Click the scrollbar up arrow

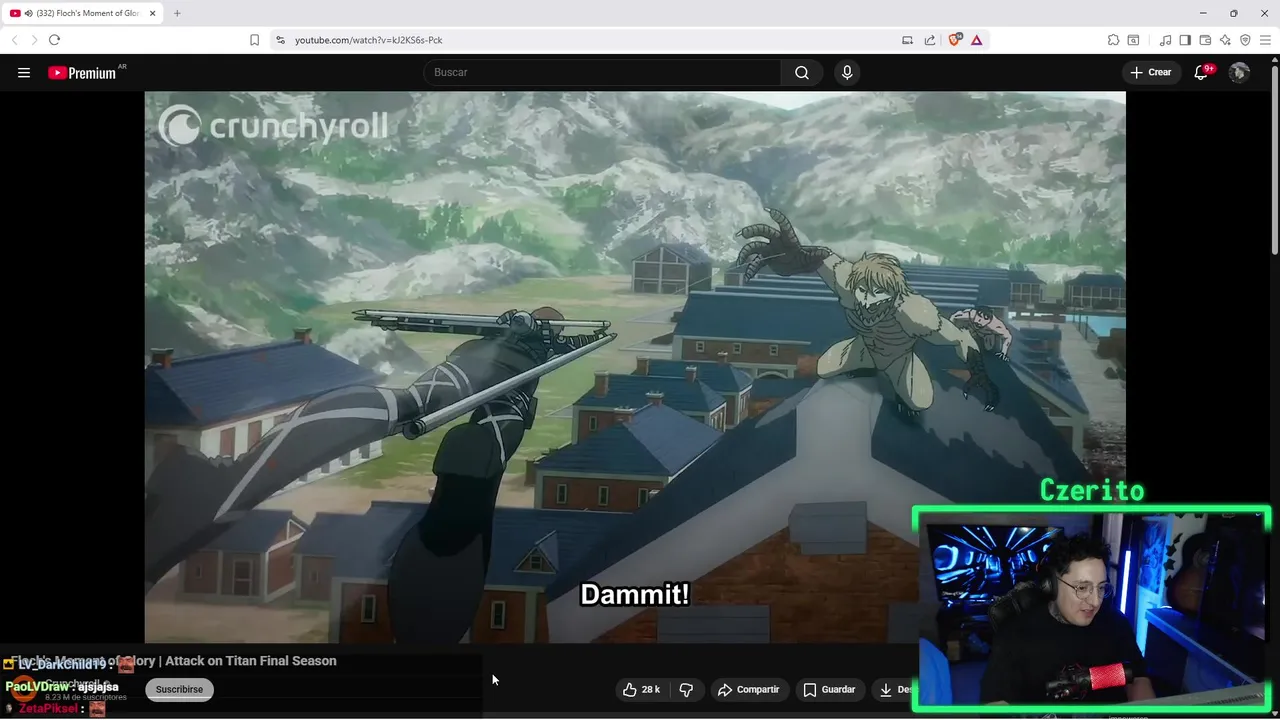[x=1274, y=61]
